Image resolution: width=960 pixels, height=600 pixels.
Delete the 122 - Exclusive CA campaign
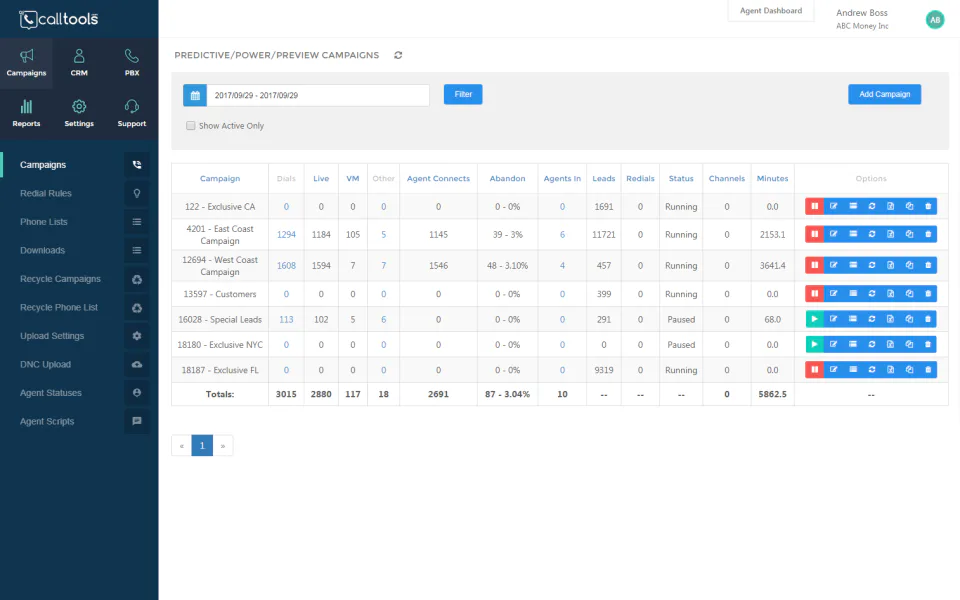tap(928, 206)
